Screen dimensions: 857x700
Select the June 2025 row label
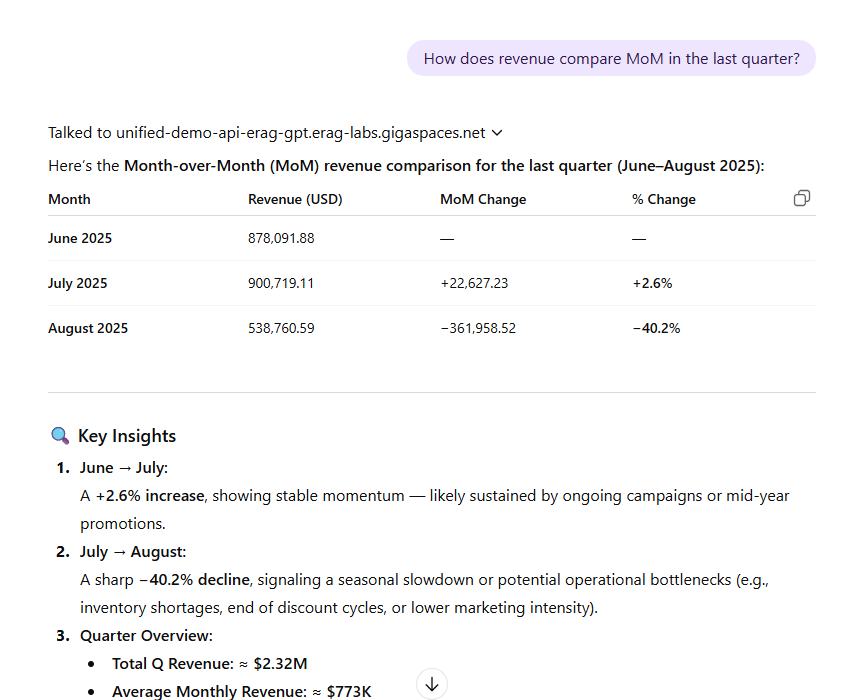coord(80,238)
